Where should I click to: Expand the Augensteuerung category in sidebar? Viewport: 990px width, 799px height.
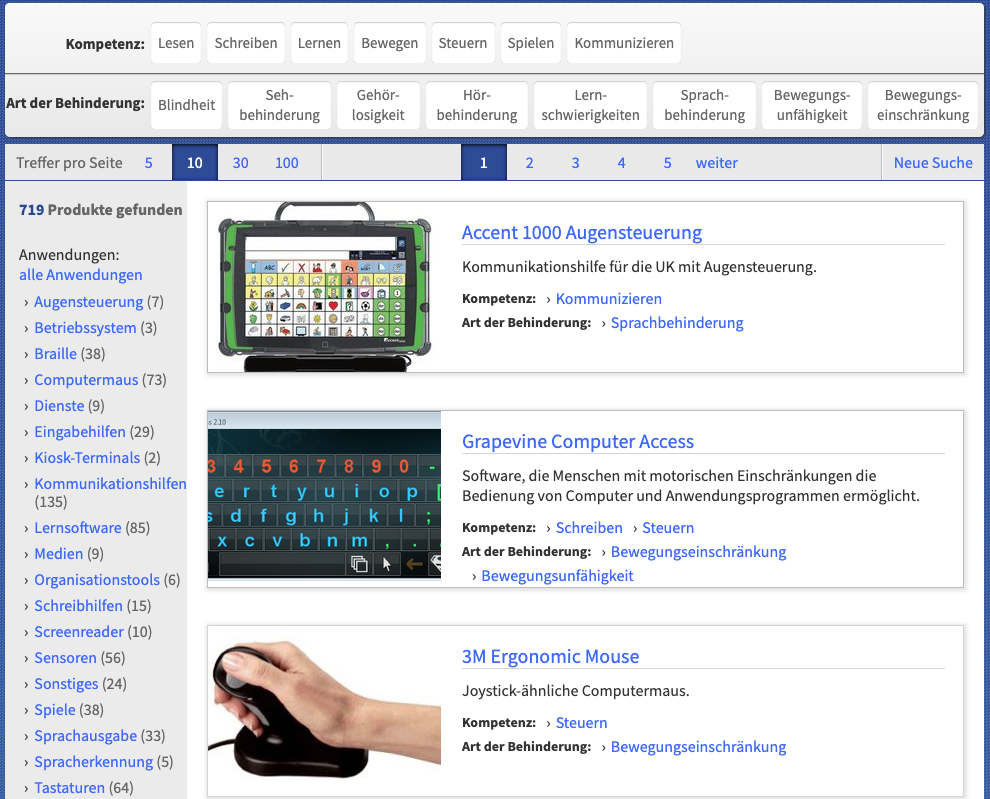coord(88,302)
